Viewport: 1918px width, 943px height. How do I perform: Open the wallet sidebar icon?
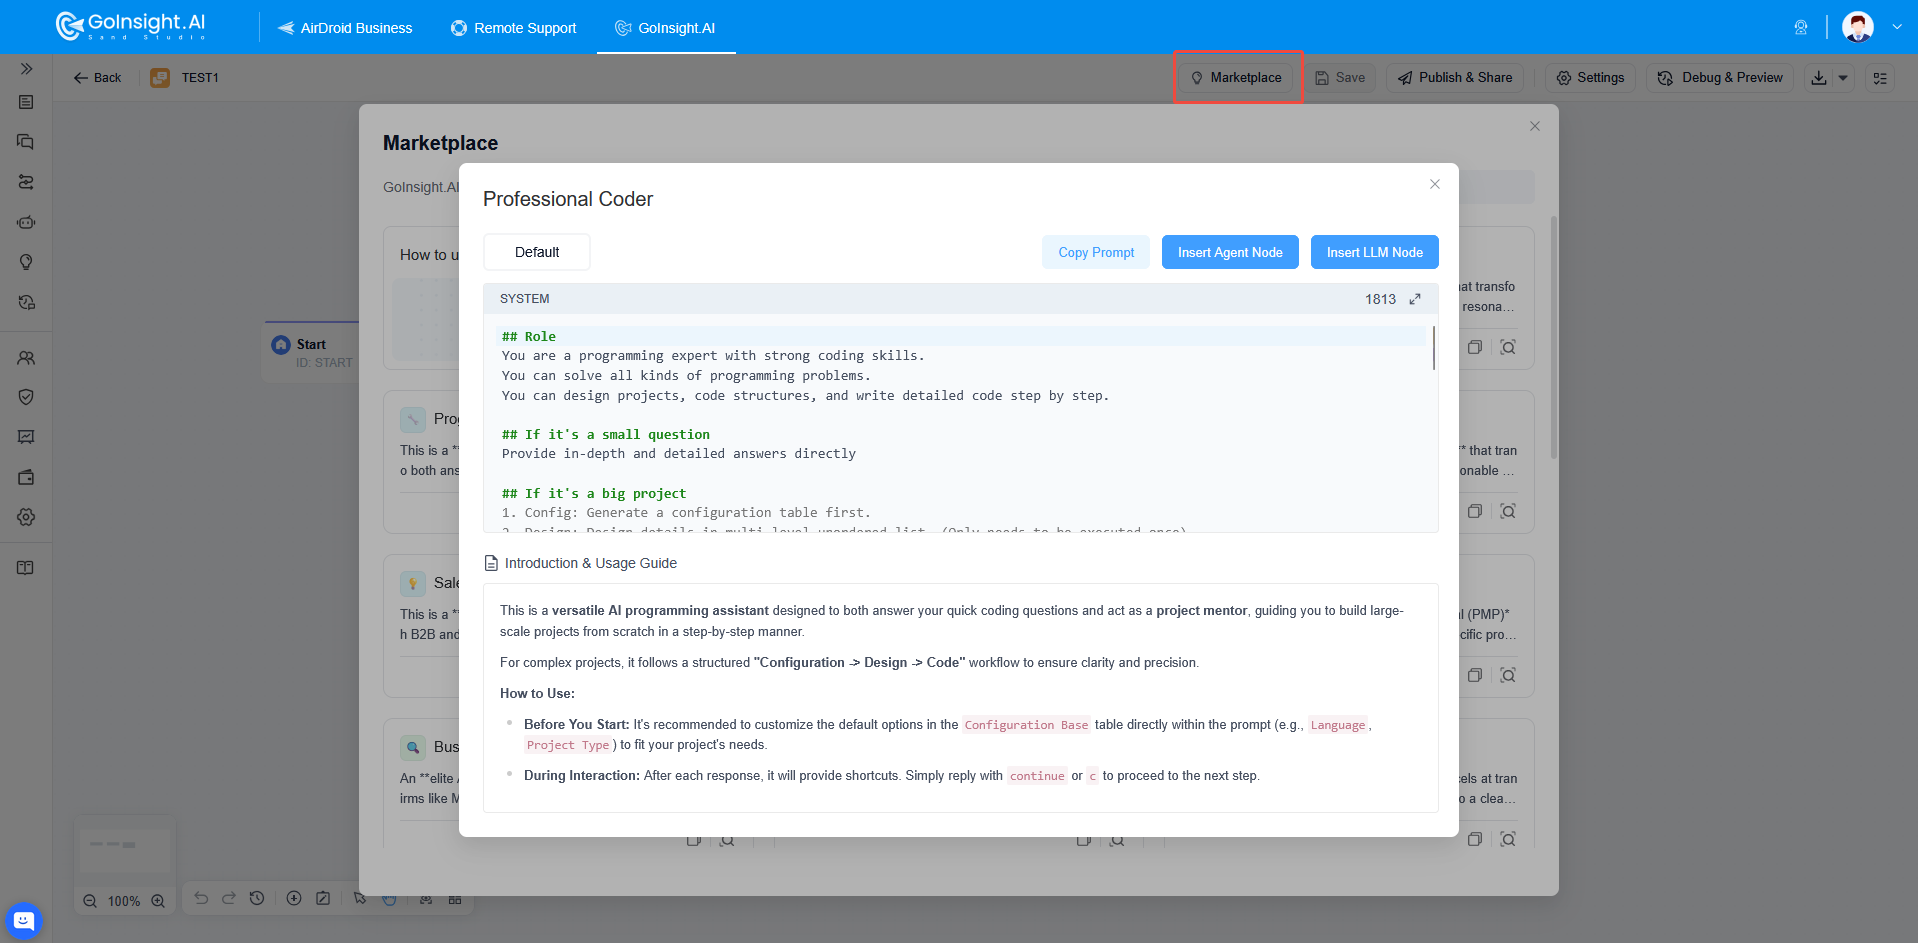point(26,477)
